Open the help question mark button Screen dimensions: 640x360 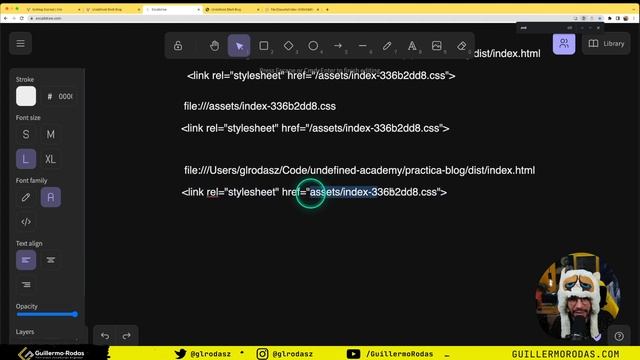pyautogui.click(x=619, y=336)
